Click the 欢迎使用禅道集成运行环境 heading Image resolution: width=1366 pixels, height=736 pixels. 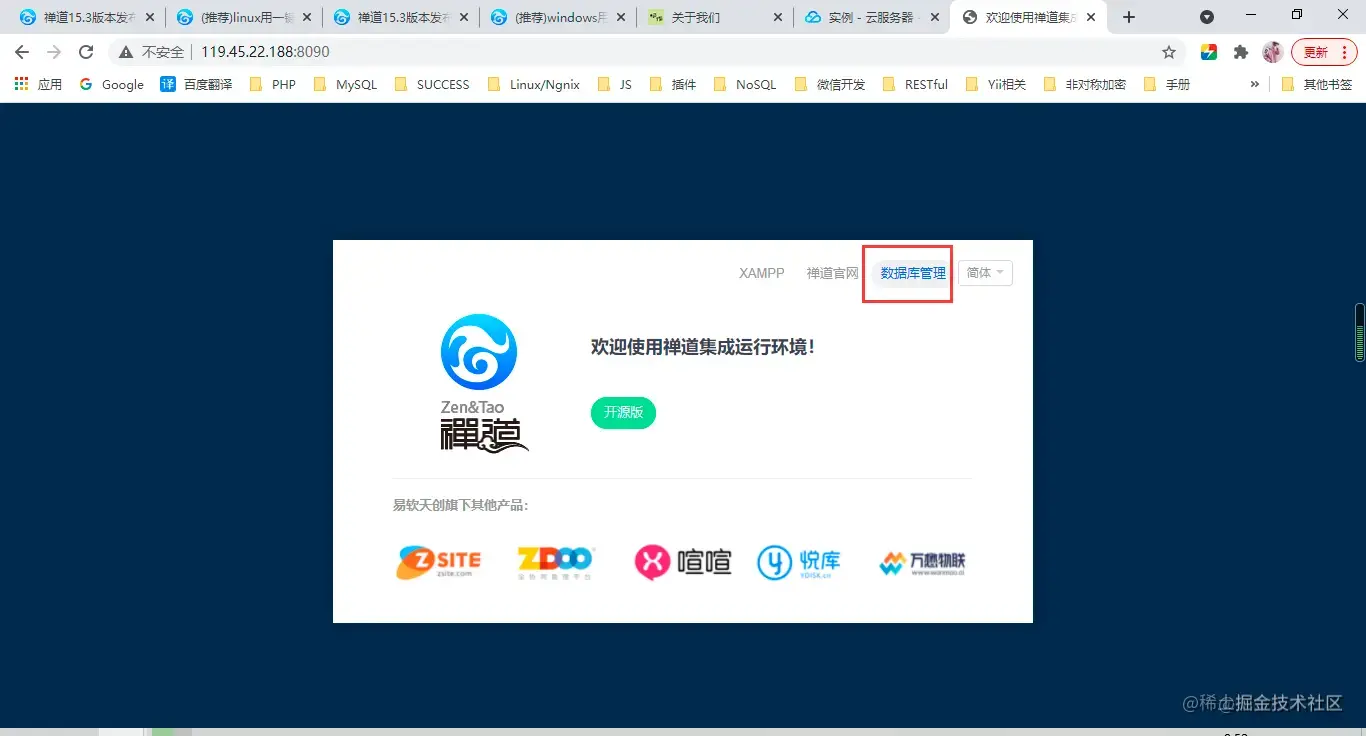click(703, 347)
